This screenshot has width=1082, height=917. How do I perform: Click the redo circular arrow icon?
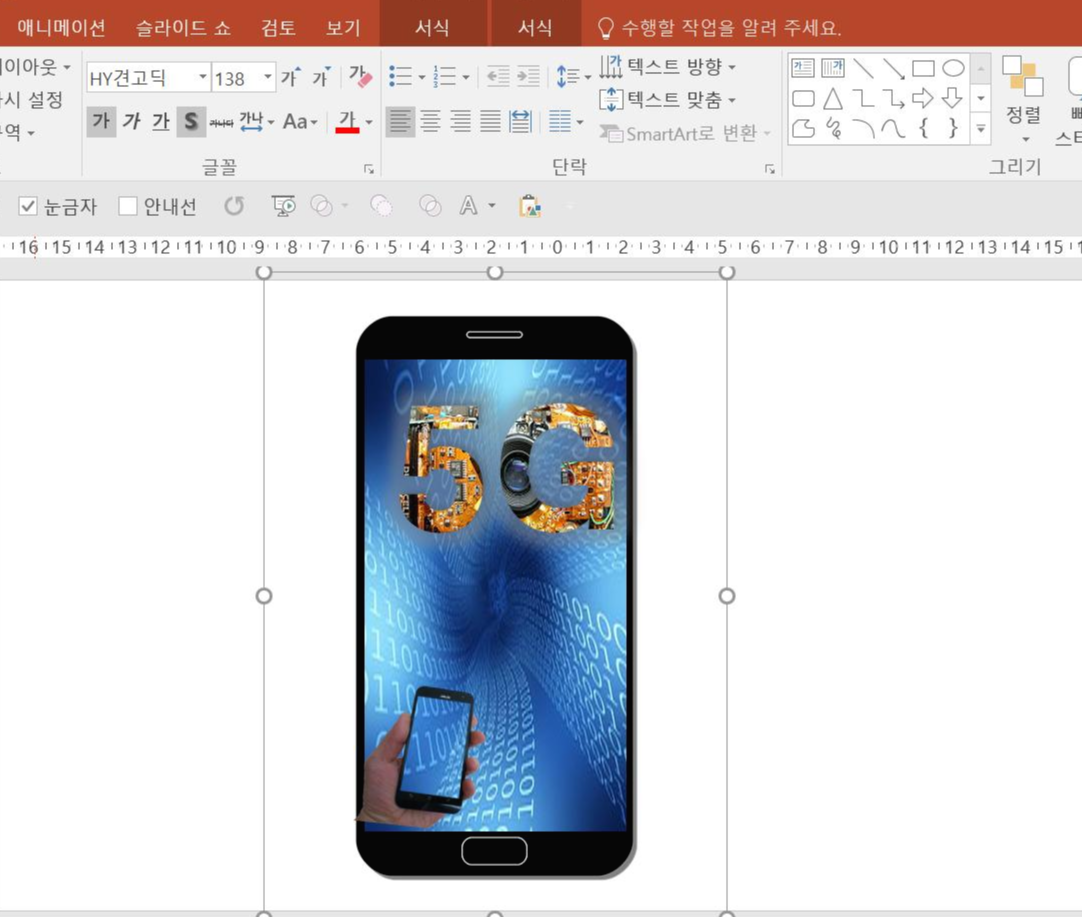[234, 206]
